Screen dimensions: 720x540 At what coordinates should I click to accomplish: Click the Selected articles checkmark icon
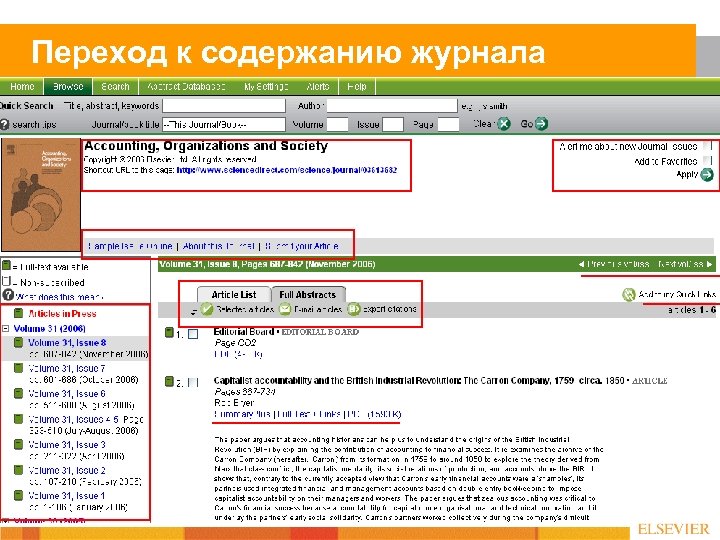pyautogui.click(x=207, y=309)
